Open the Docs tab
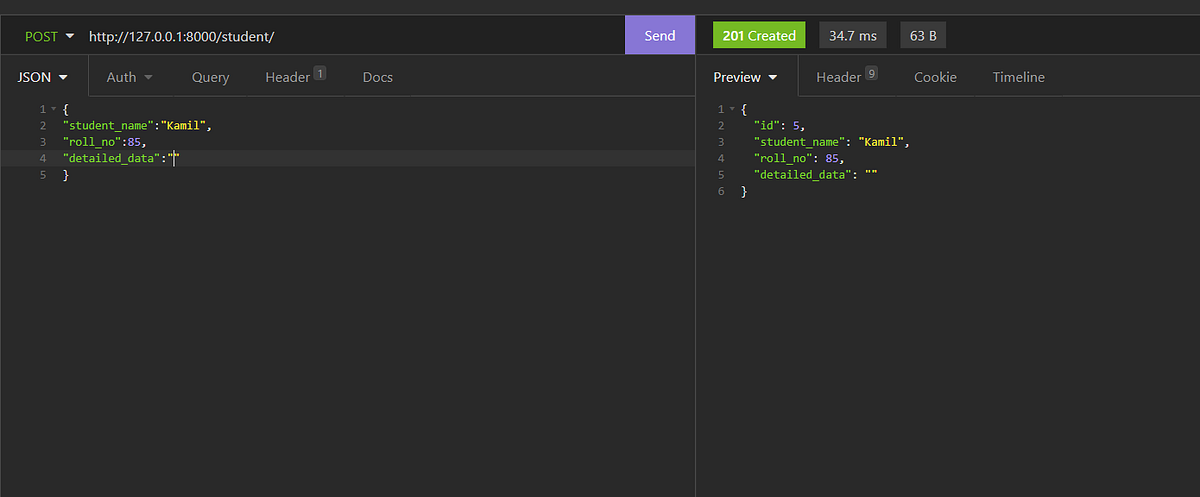This screenshot has width=1200, height=497. tap(377, 77)
